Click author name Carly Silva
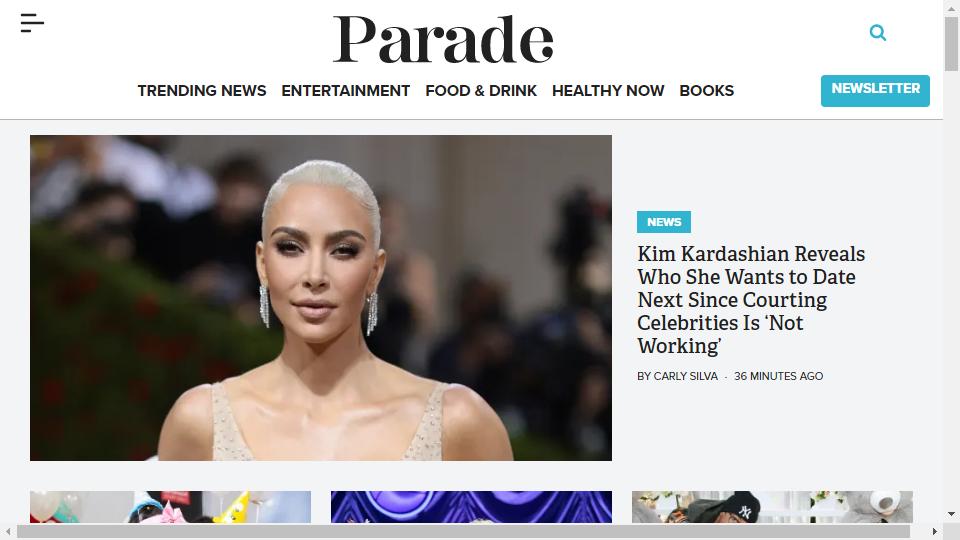The width and height of the screenshot is (960, 540). pos(685,376)
